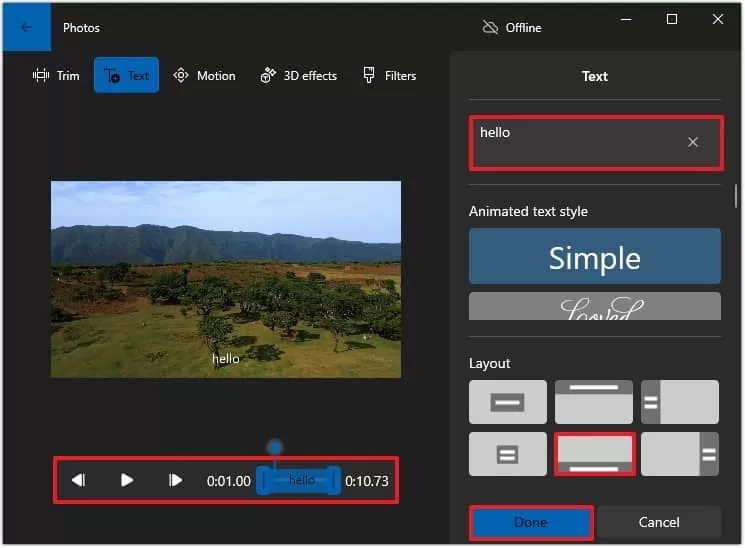This screenshot has height=548, width=745.
Task: Open the Filters tool
Action: pos(389,76)
